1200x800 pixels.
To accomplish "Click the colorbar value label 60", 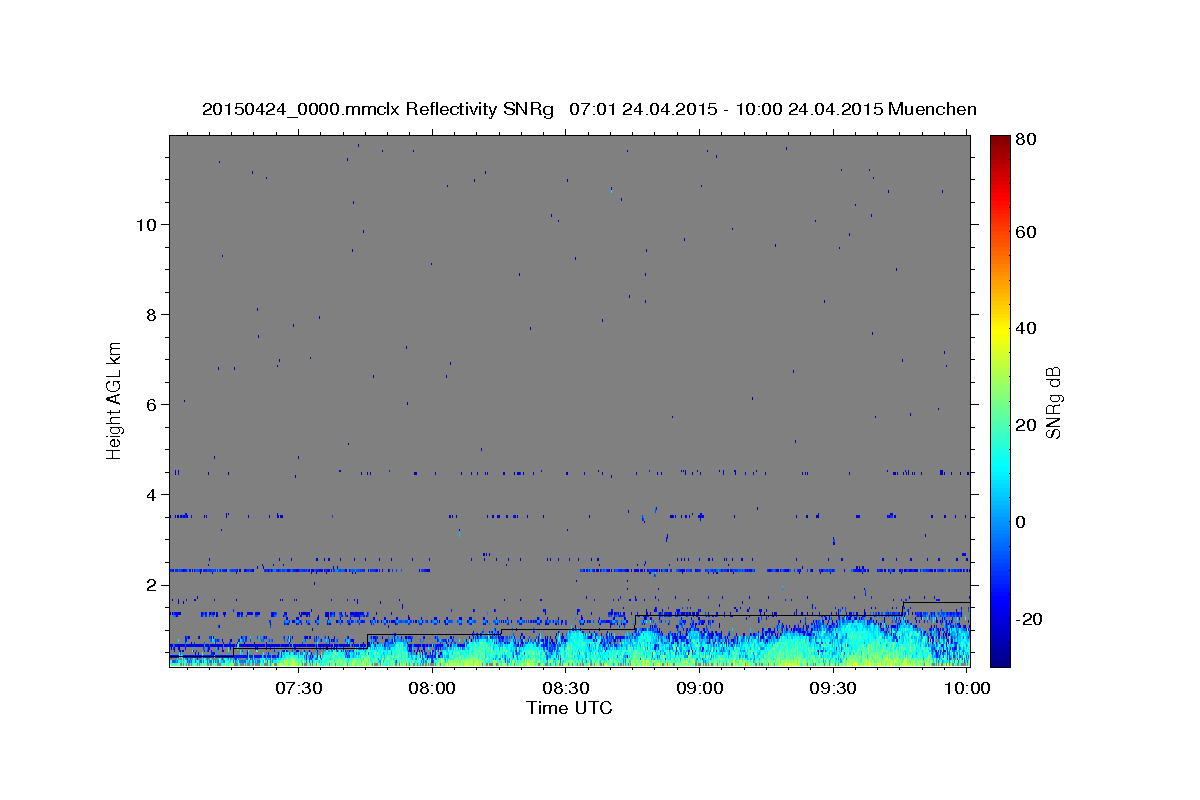I will (1025, 232).
